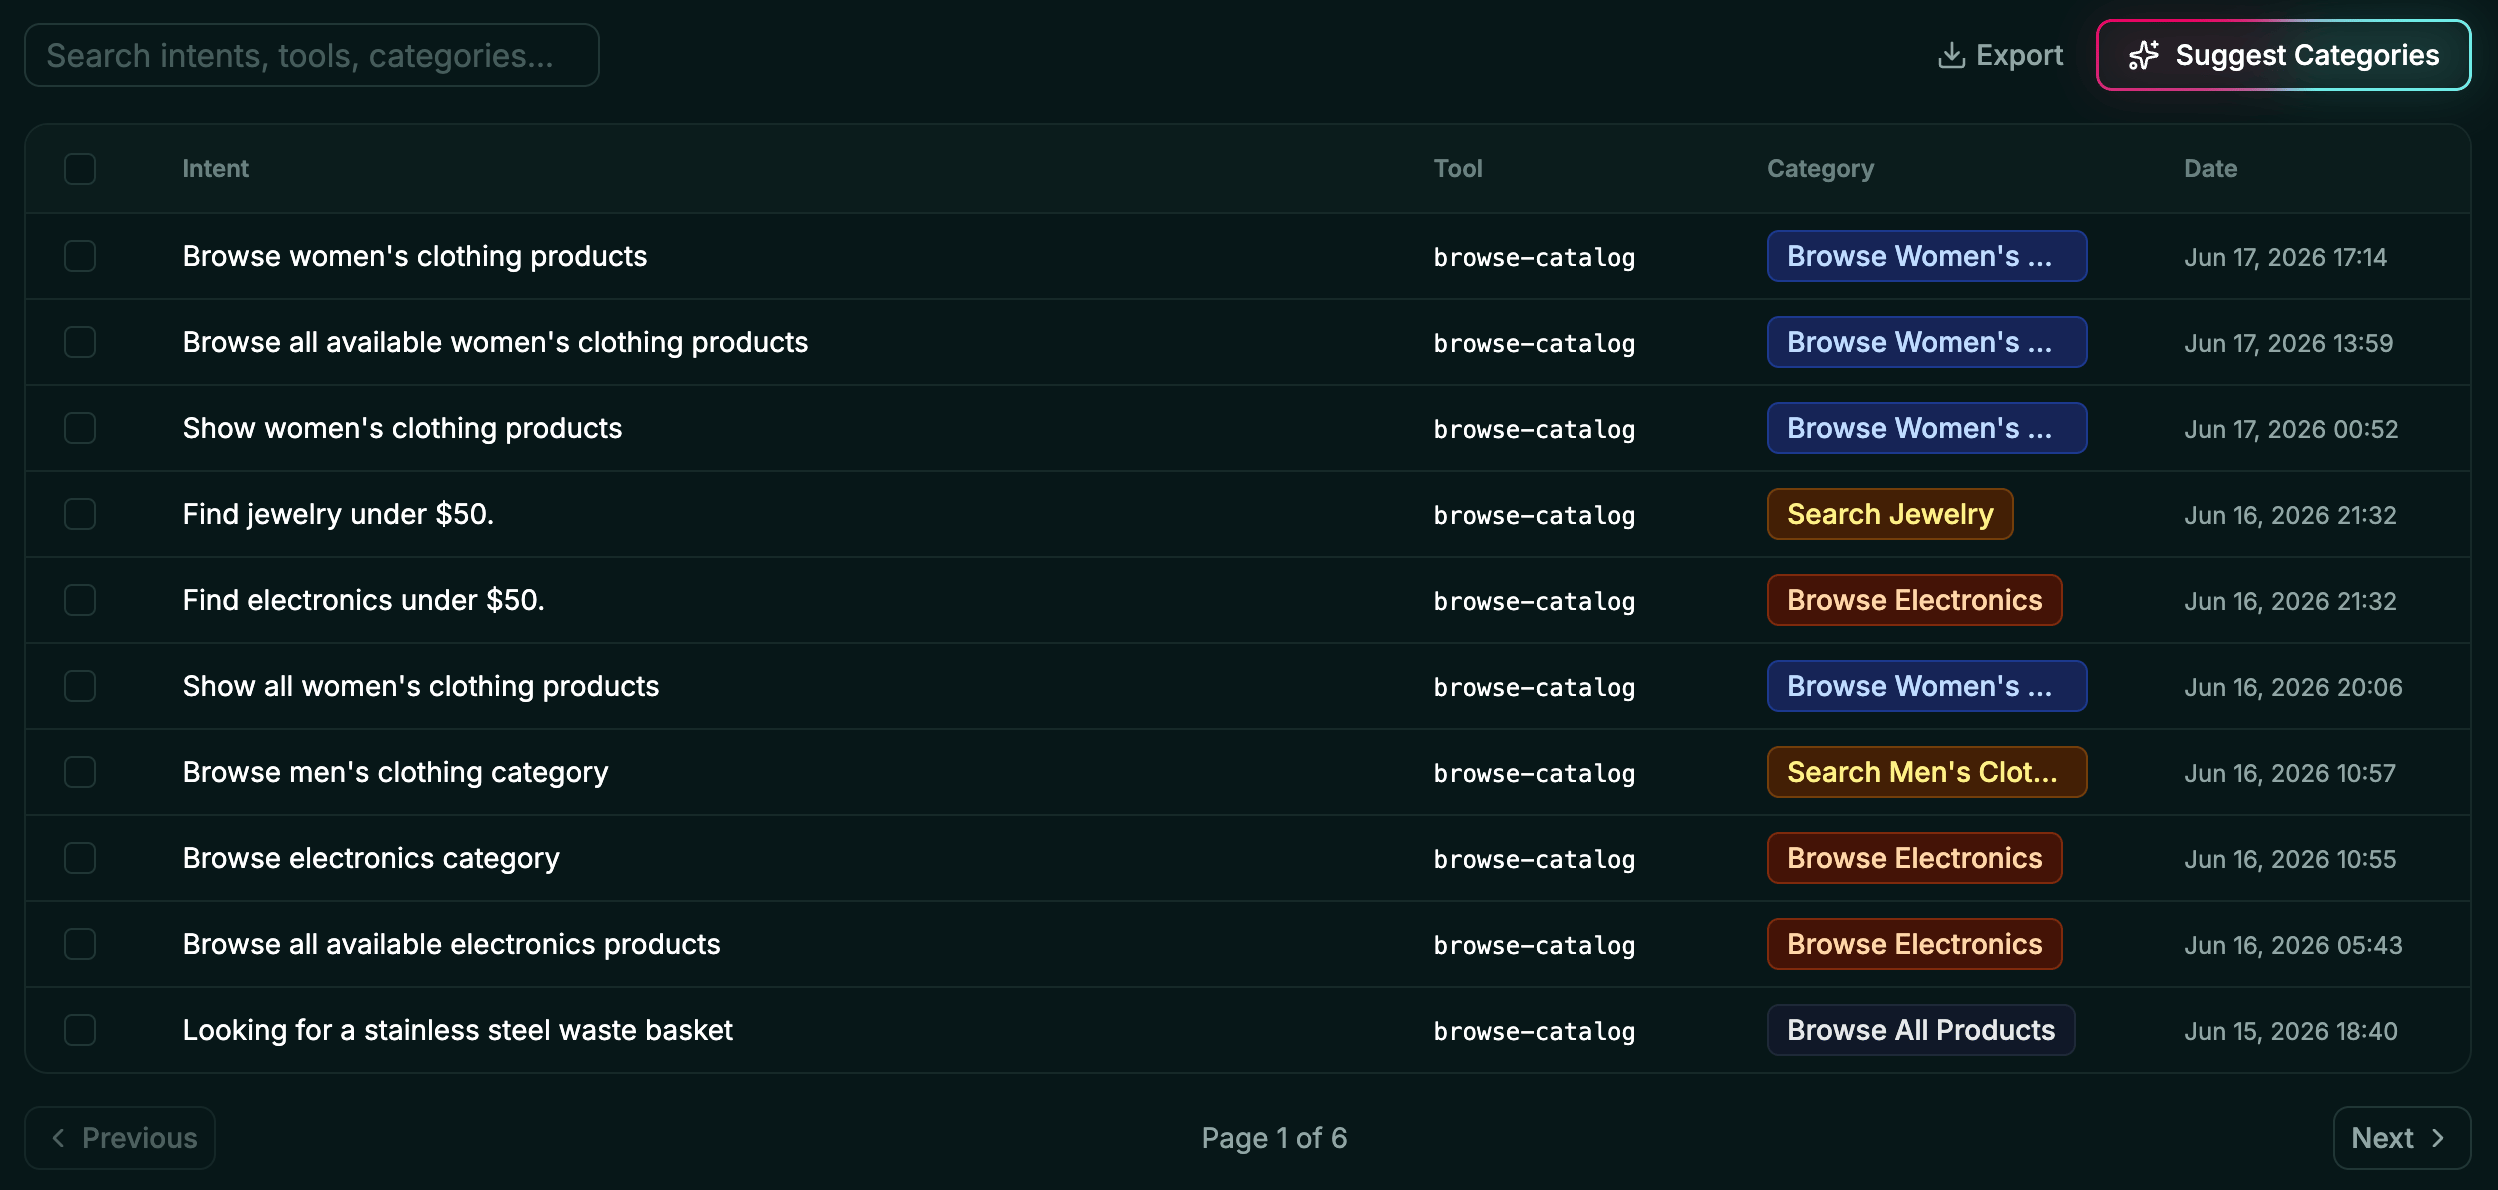Click intent text 'Browse women's clothing products'

(415, 256)
